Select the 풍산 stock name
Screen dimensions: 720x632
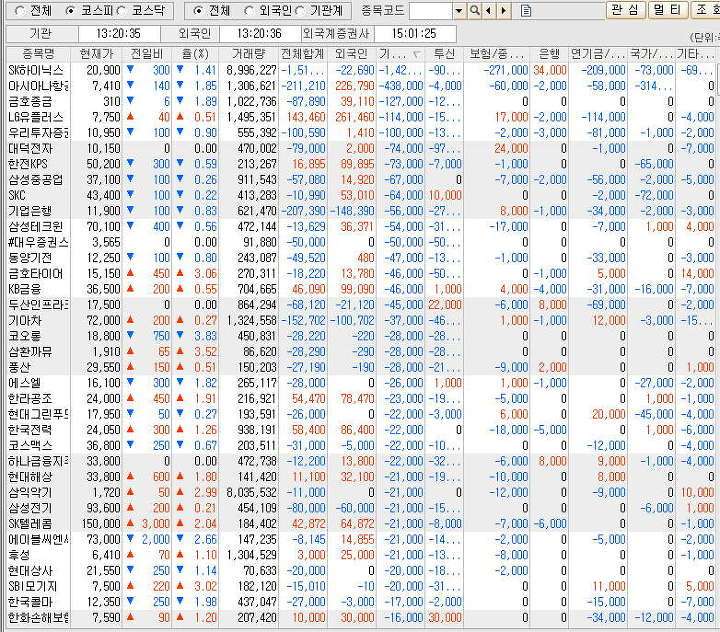[x=19, y=367]
